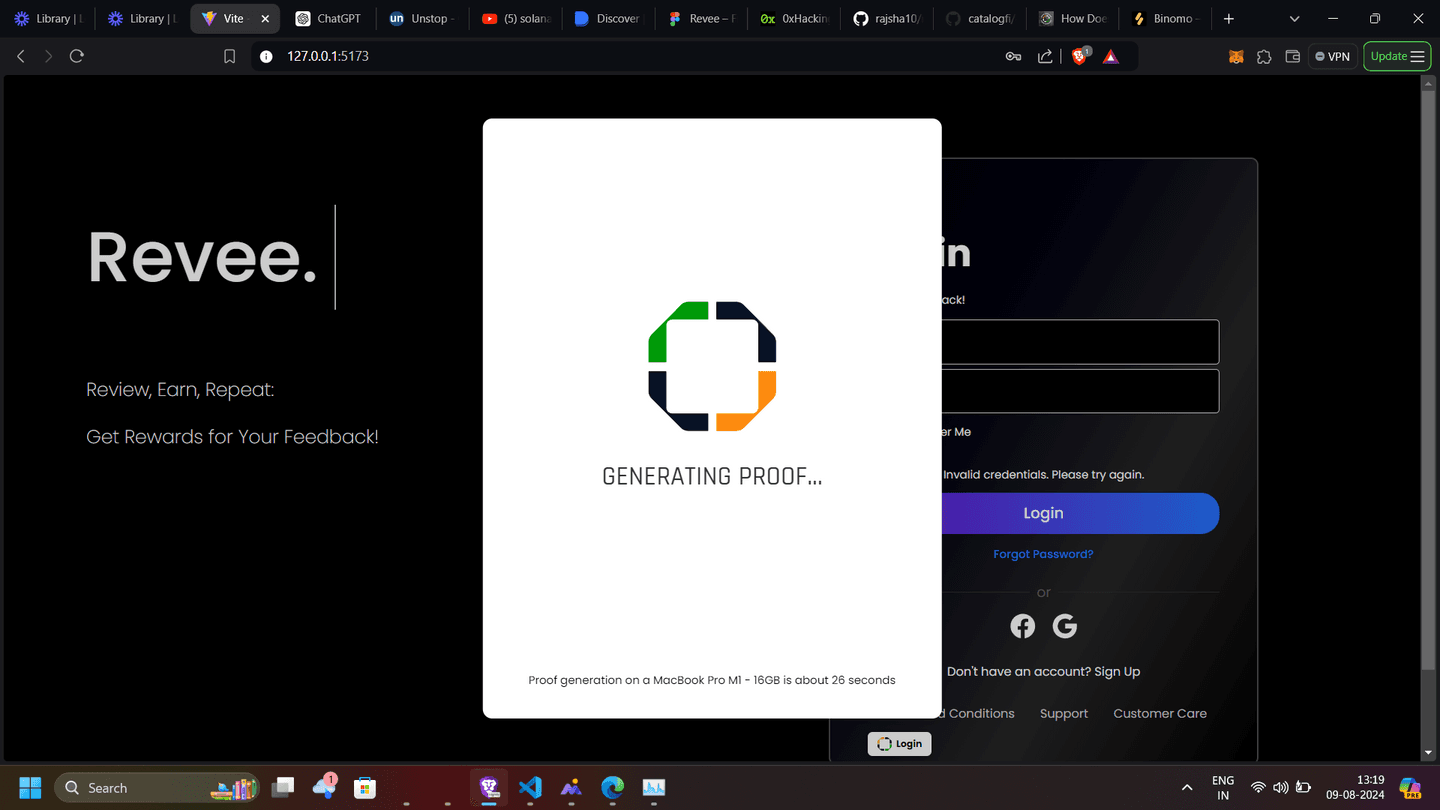Go back to the previous page

pyautogui.click(x=21, y=57)
